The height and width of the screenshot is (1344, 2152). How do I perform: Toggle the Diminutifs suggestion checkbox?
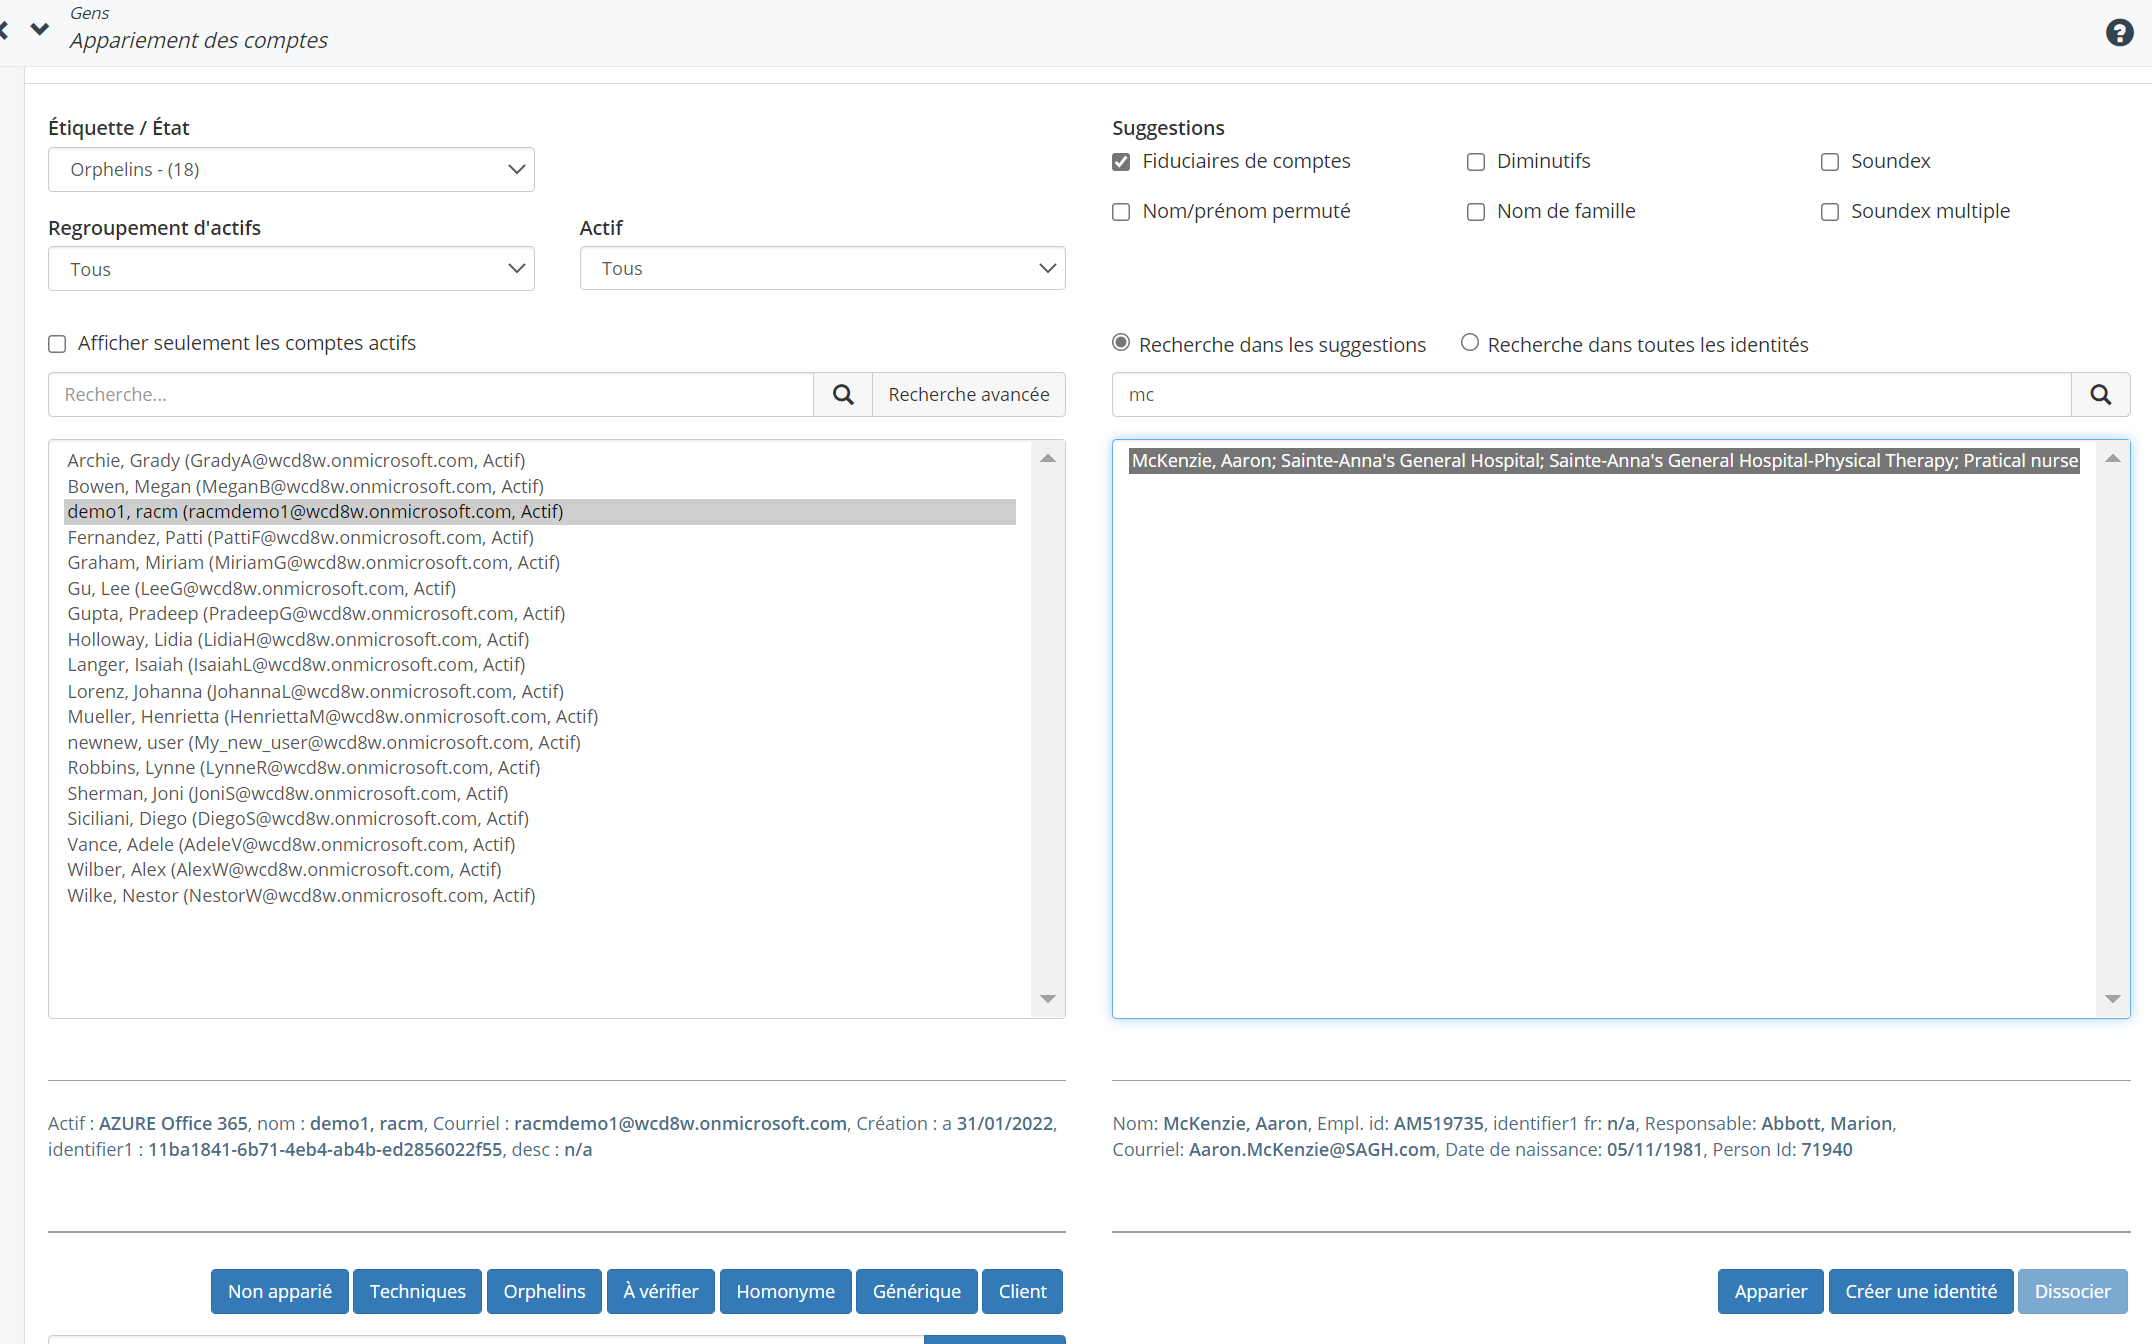click(x=1475, y=161)
